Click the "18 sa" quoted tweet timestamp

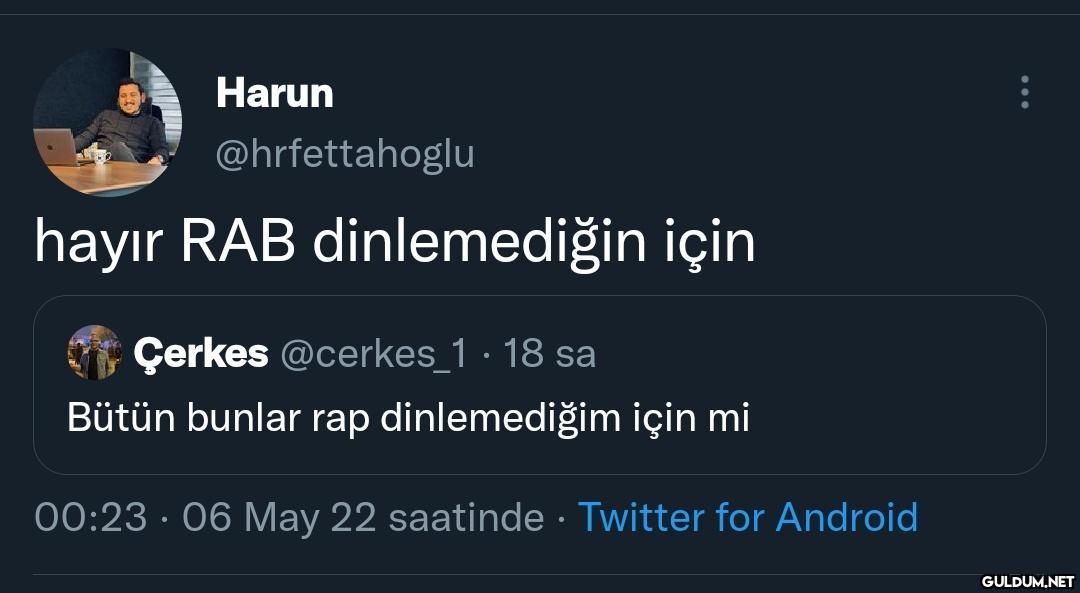[549, 352]
